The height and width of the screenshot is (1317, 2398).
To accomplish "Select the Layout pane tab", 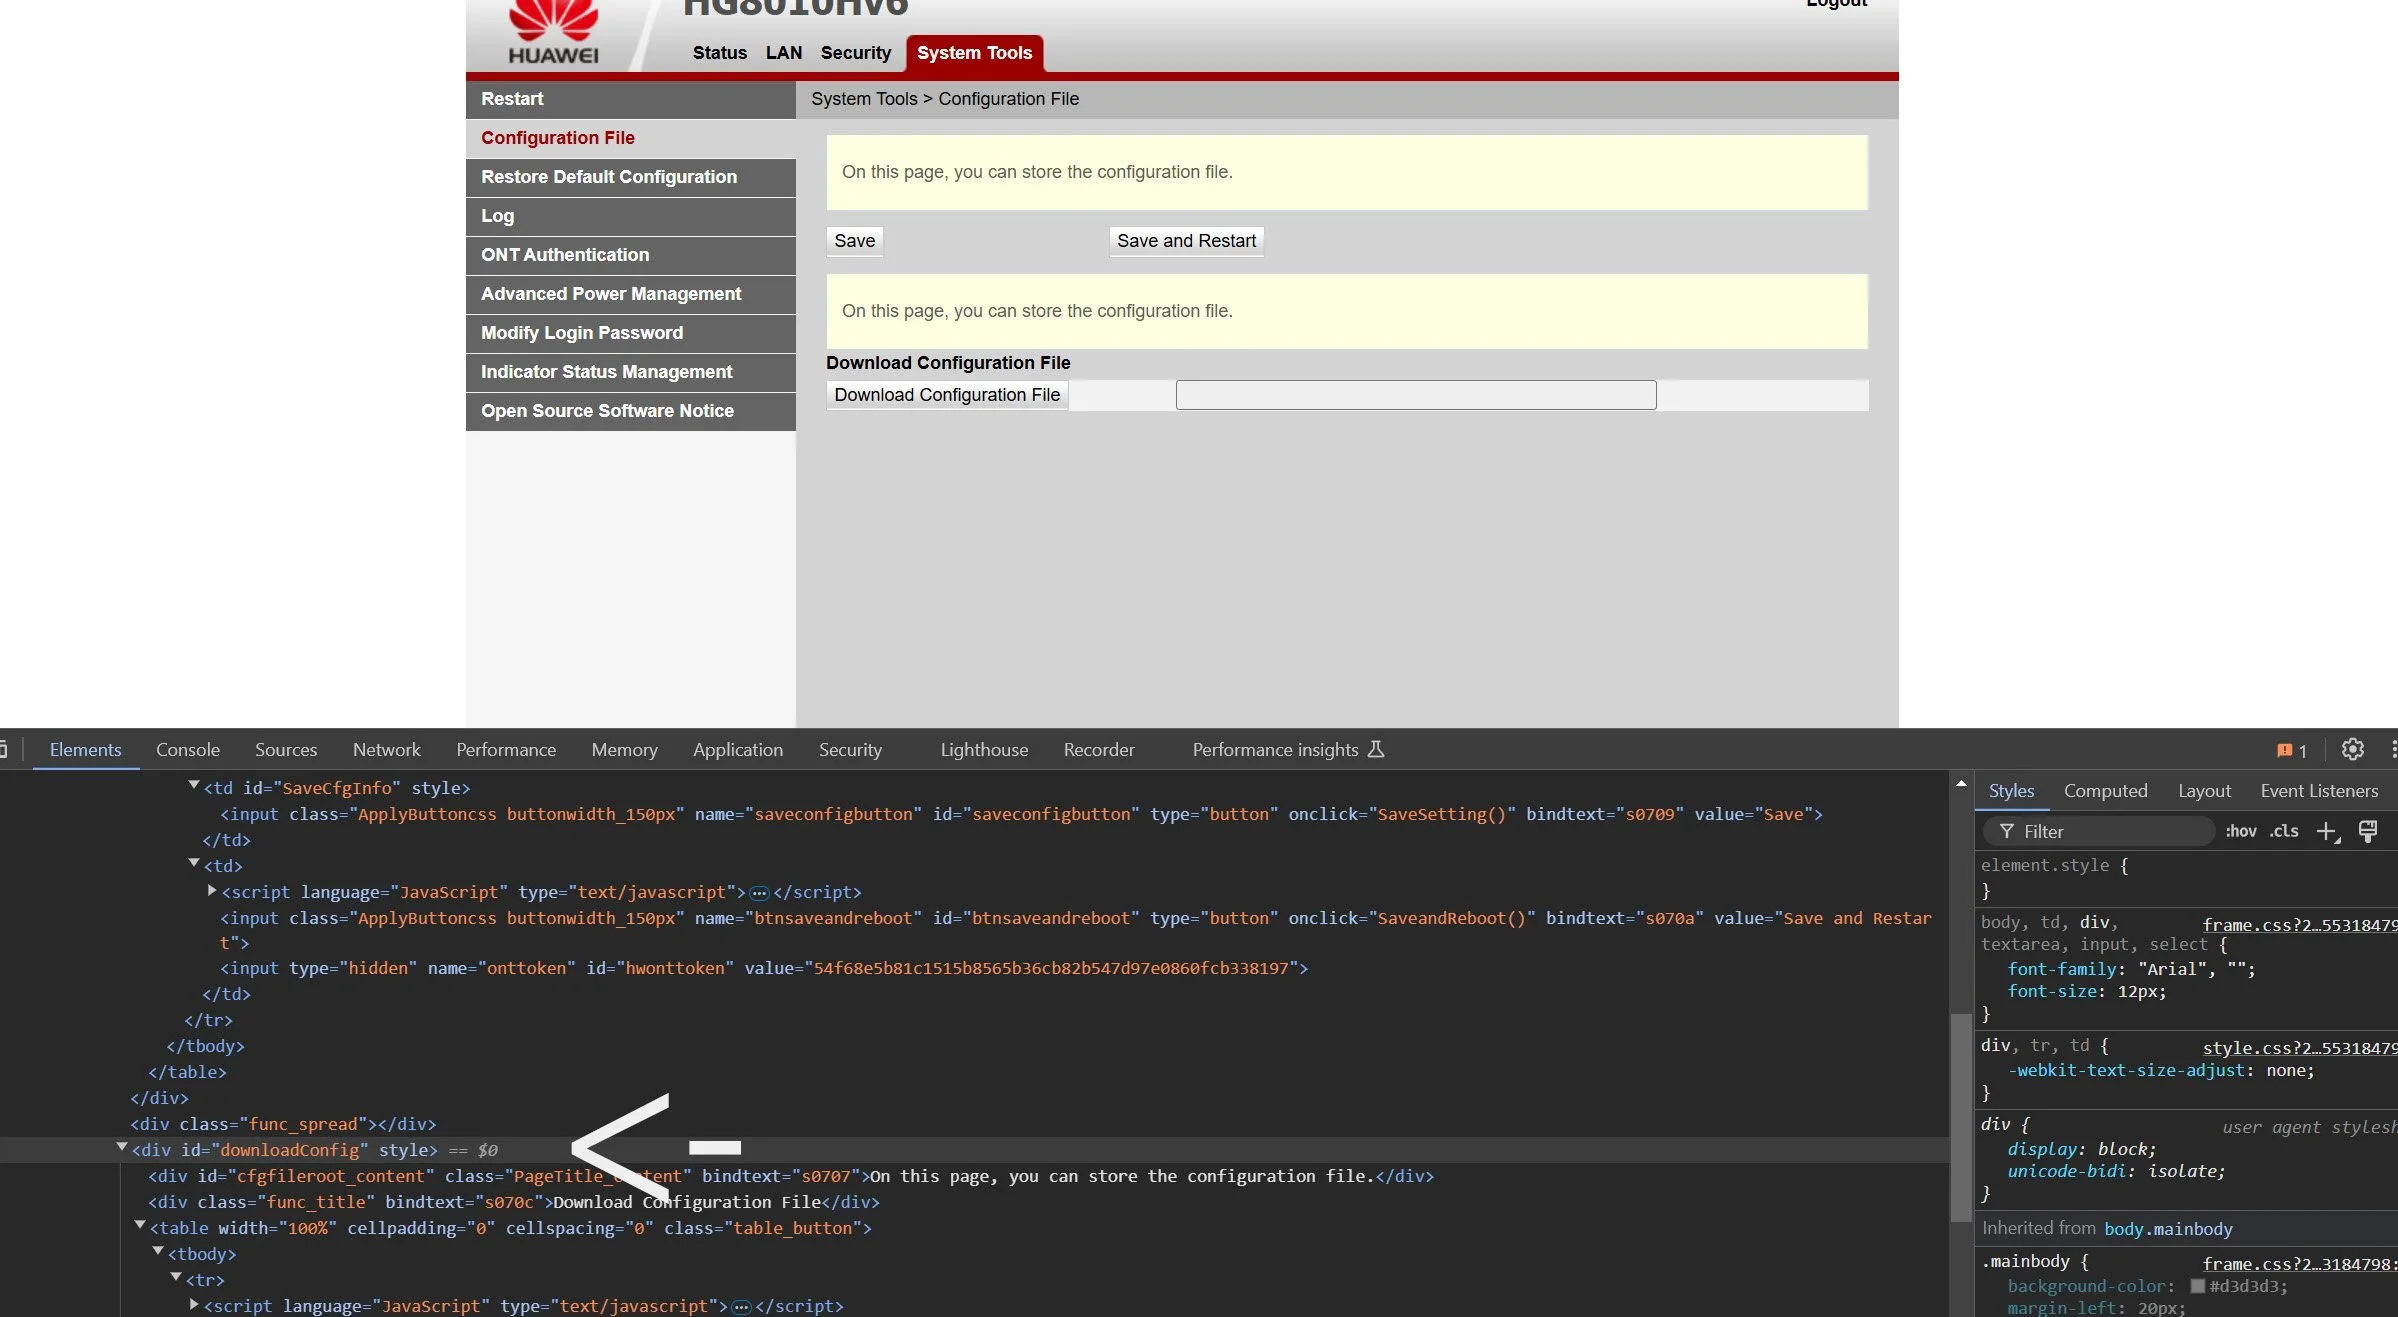I will [2204, 791].
